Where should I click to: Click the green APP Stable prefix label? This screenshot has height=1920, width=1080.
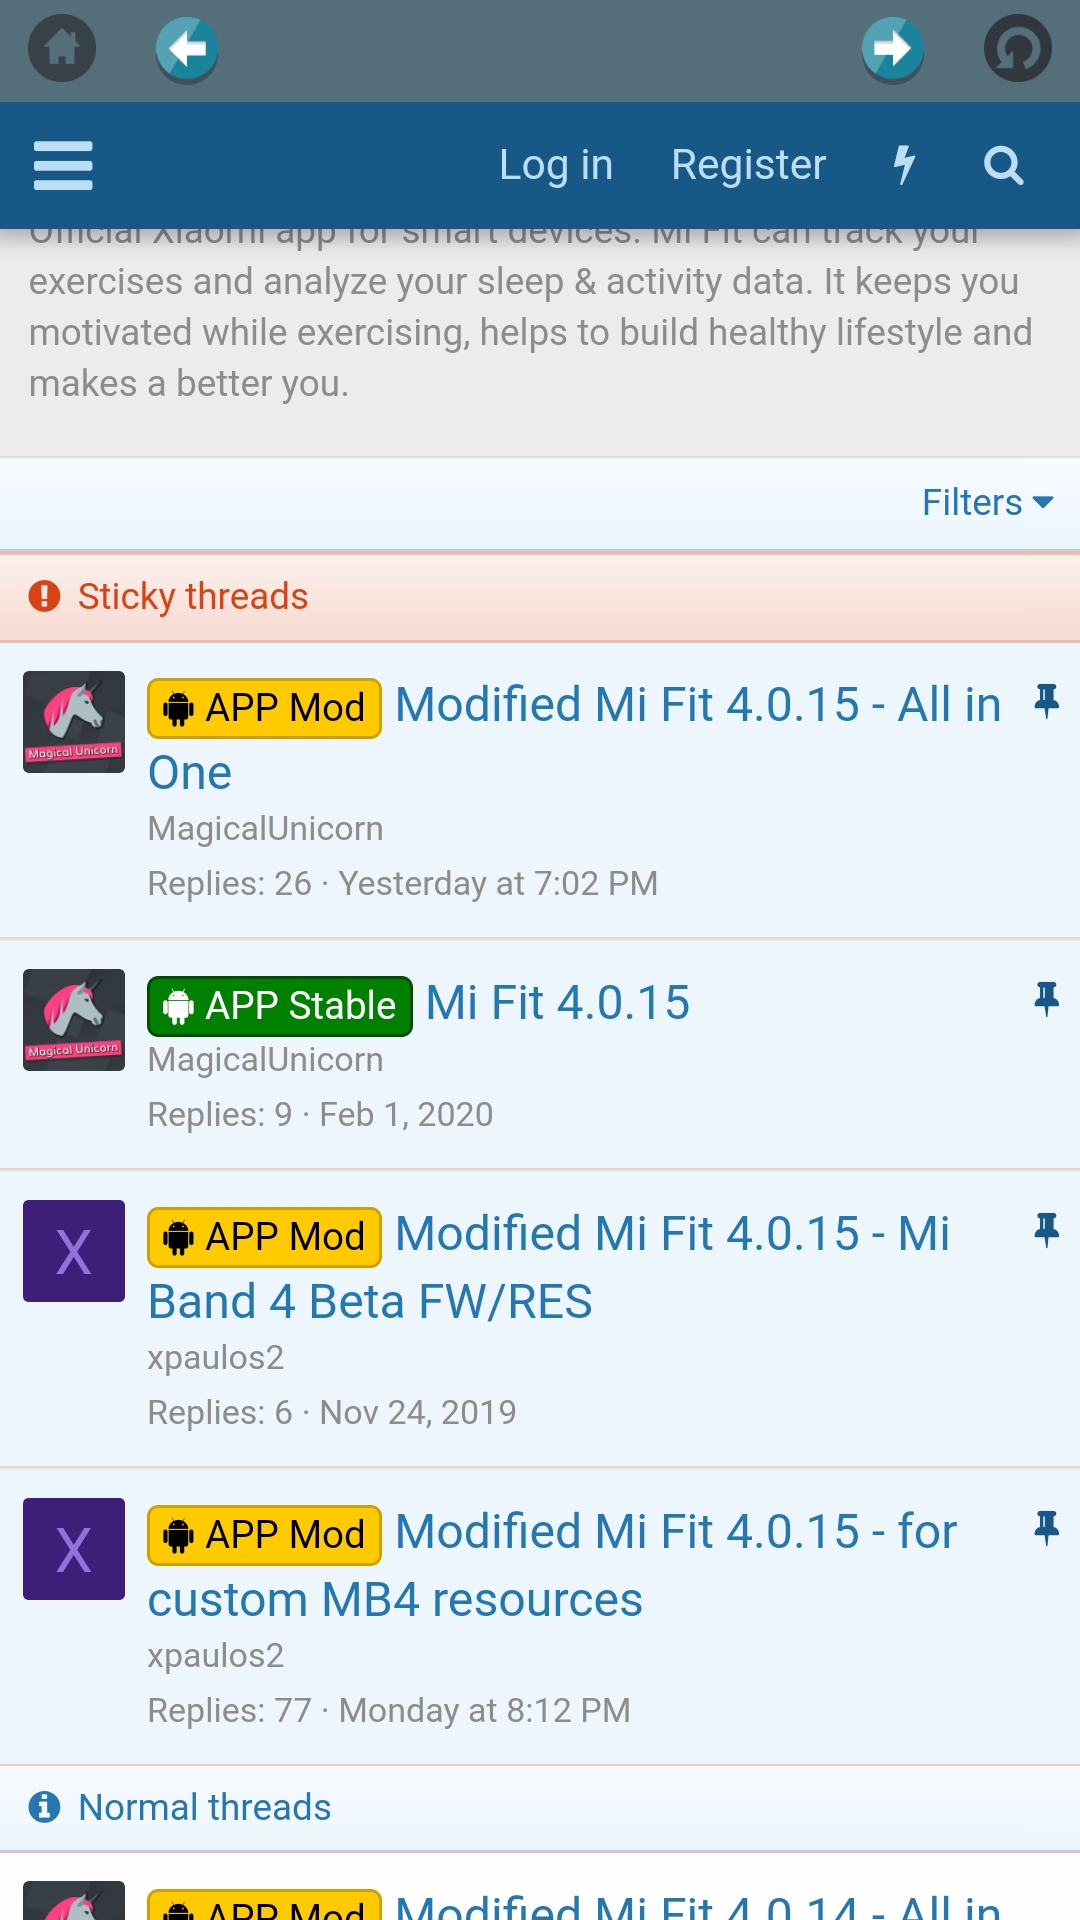[280, 1006]
